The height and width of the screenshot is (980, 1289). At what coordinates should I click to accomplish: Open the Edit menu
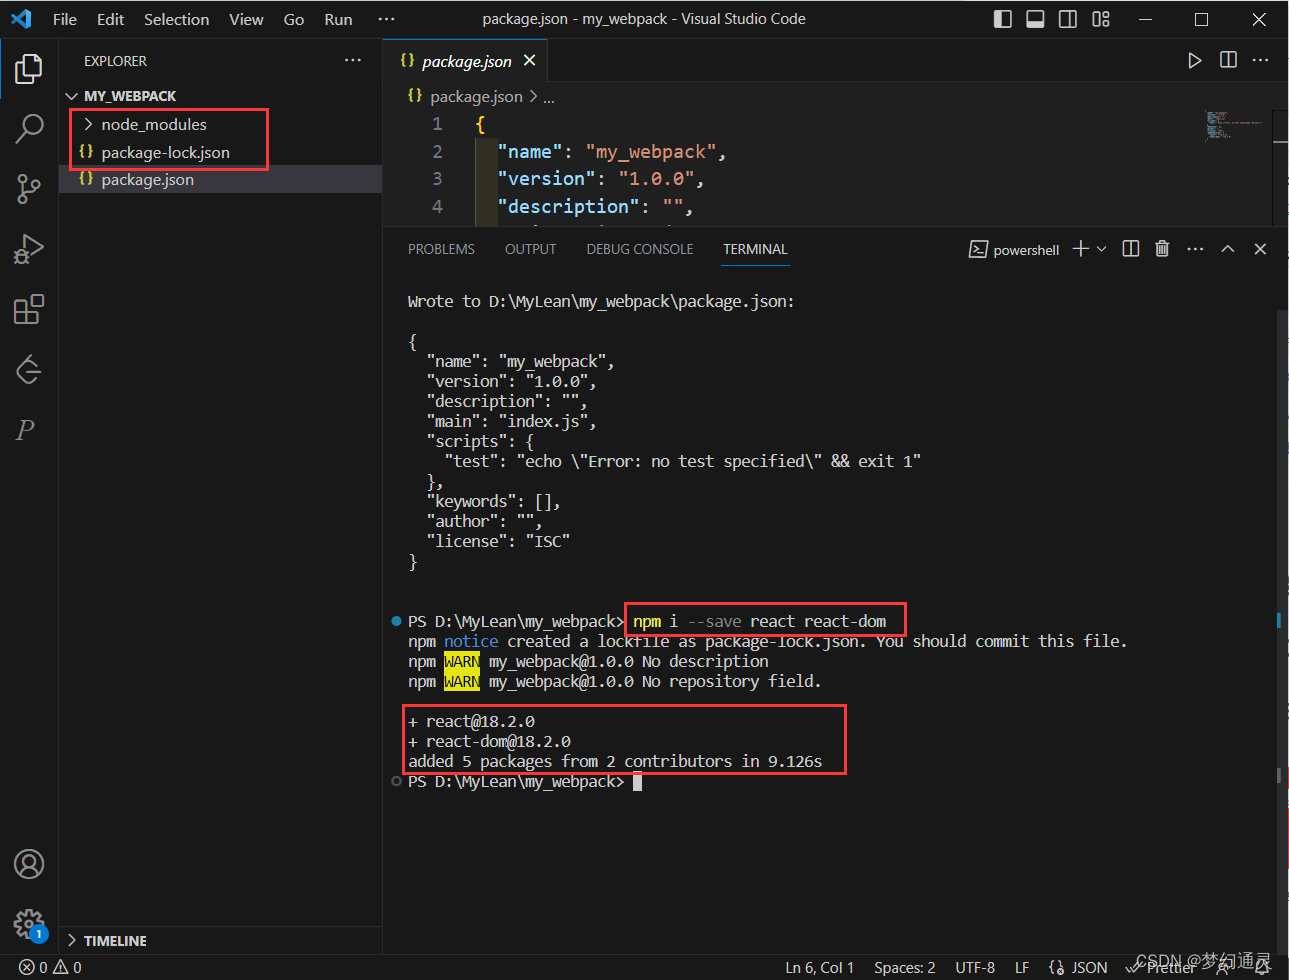tap(111, 19)
